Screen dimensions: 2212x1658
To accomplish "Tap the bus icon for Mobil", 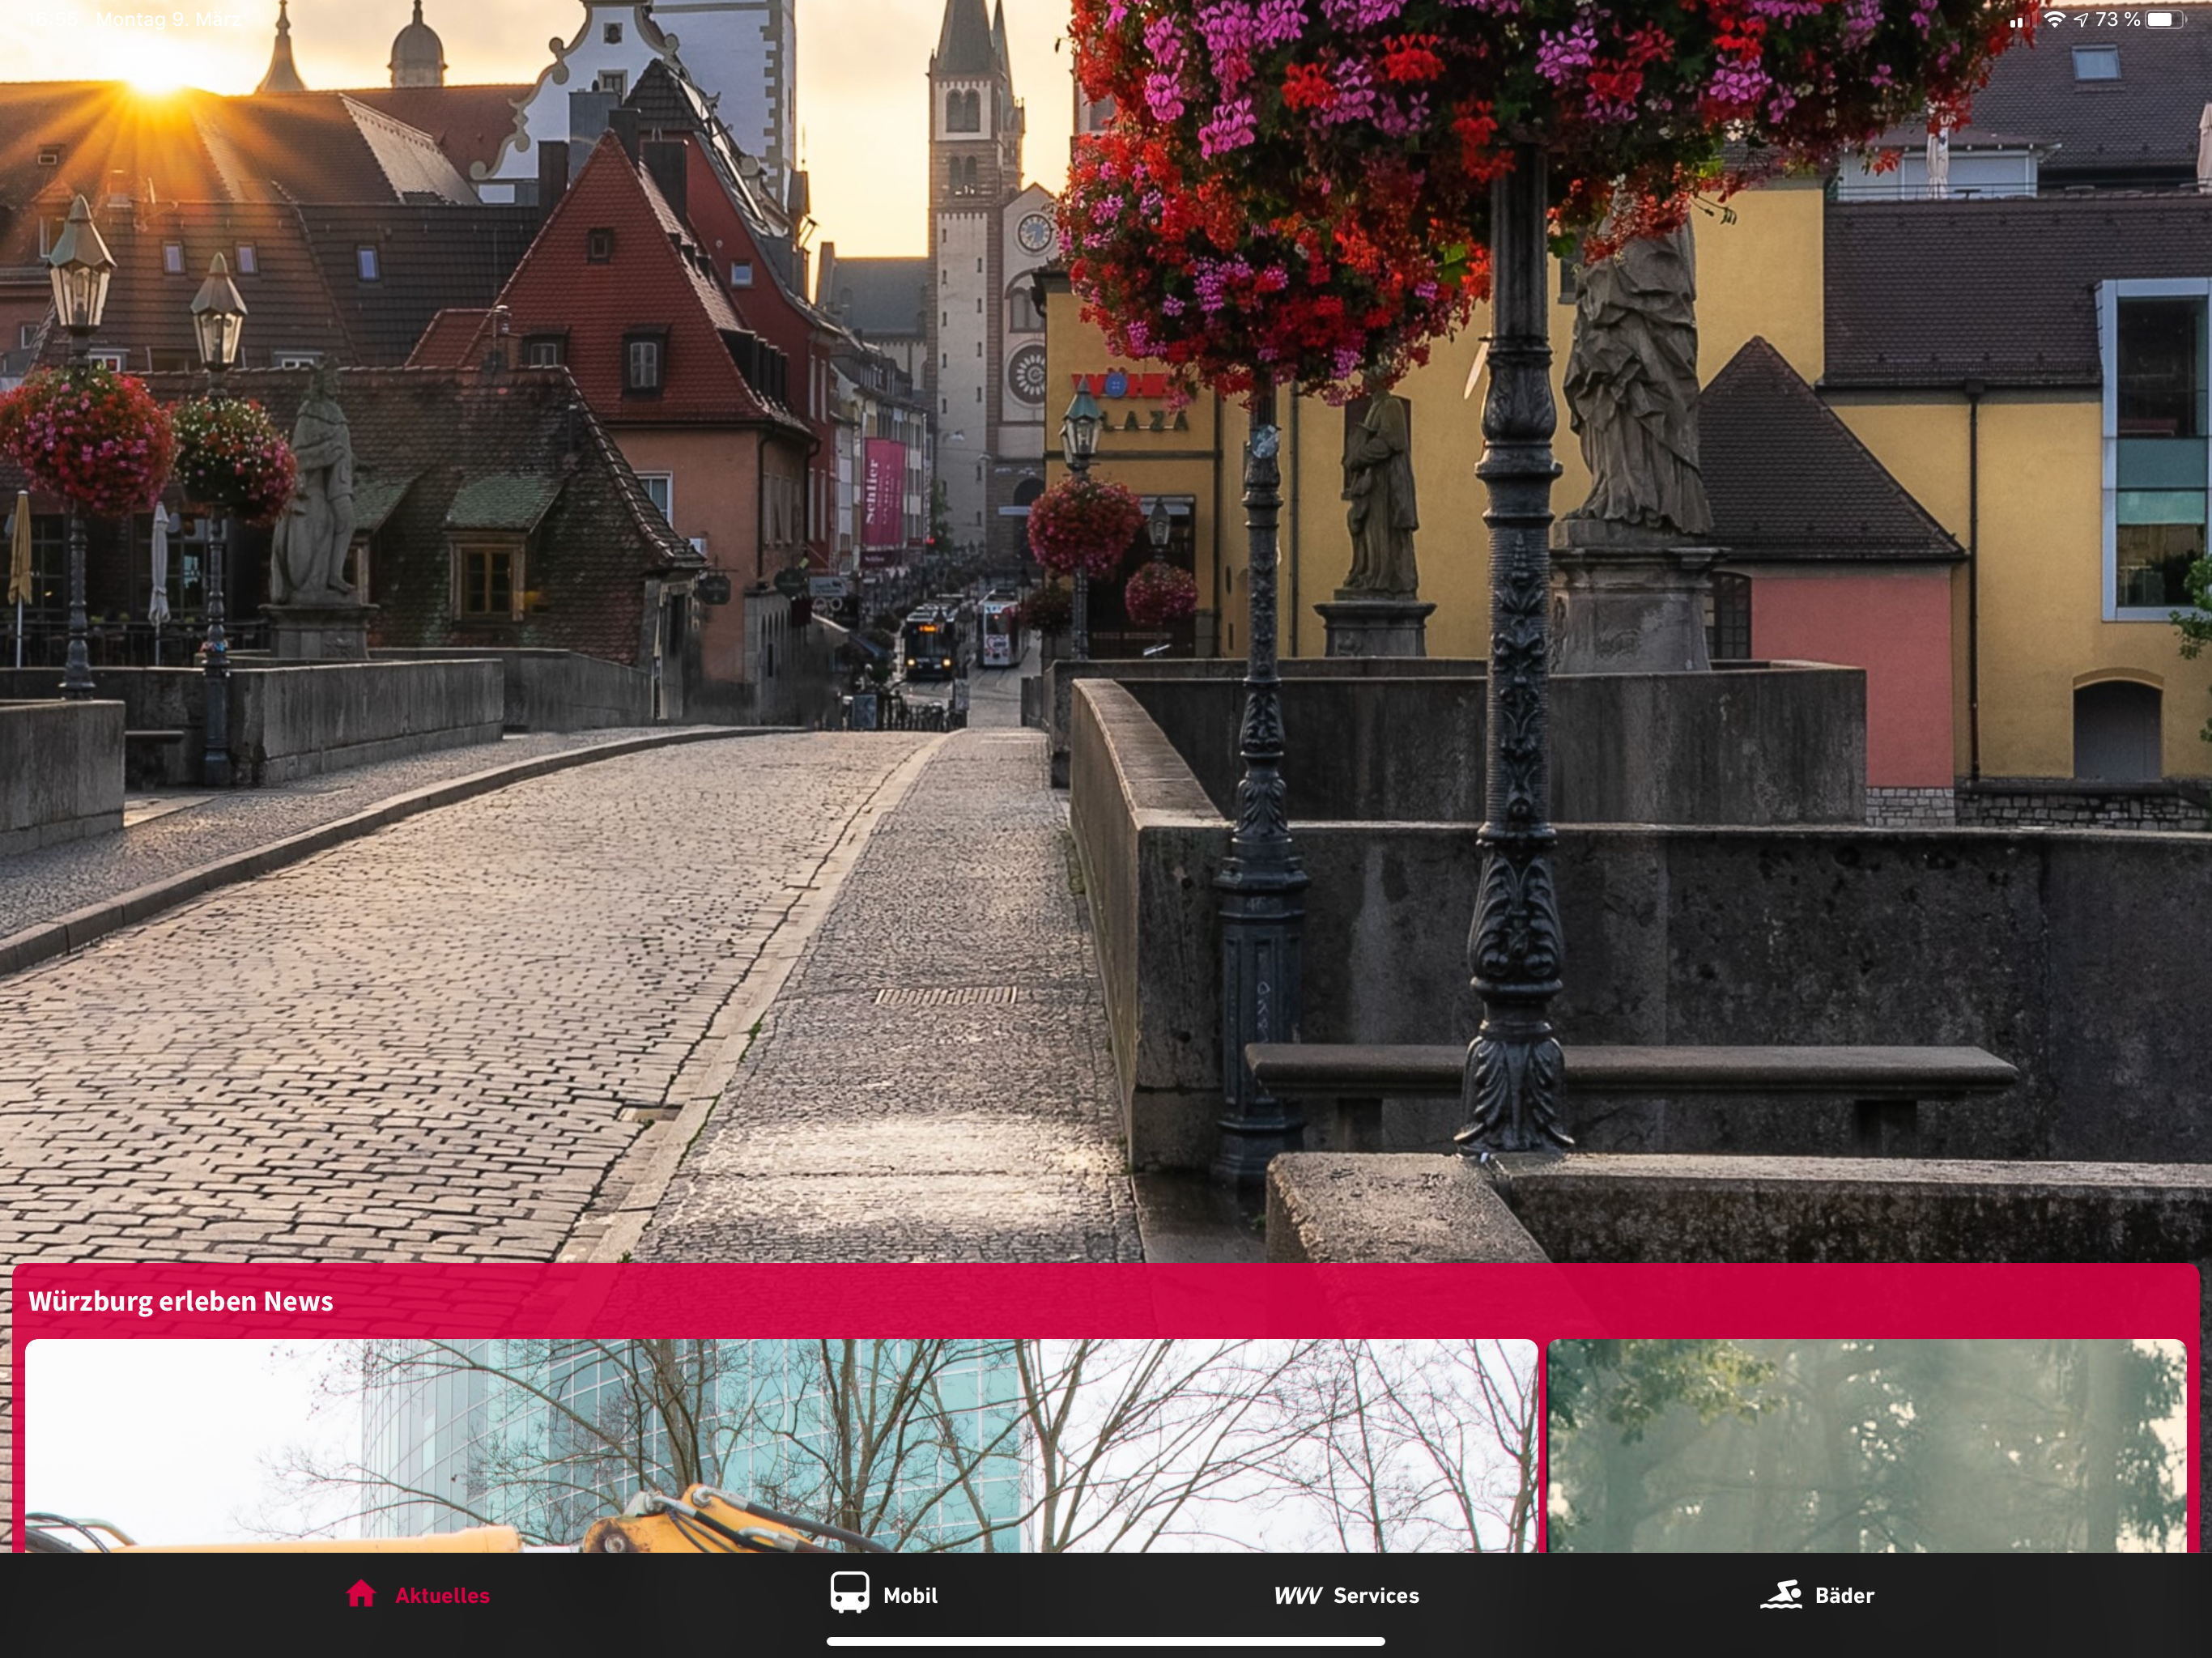I will tap(849, 1593).
